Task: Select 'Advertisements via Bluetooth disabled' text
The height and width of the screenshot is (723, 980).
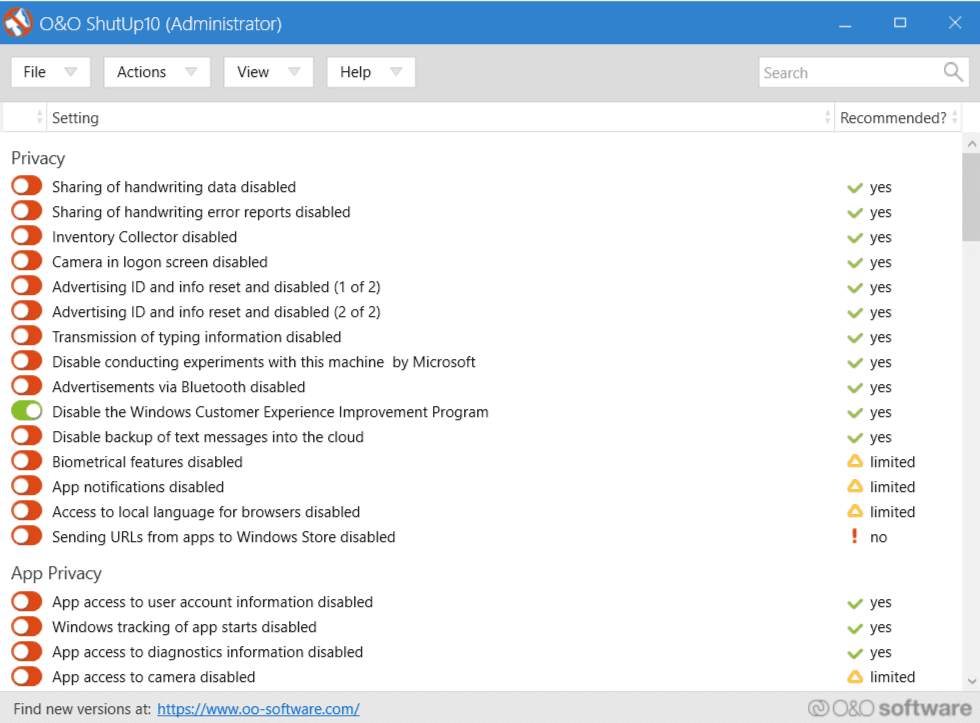Action: tap(178, 387)
